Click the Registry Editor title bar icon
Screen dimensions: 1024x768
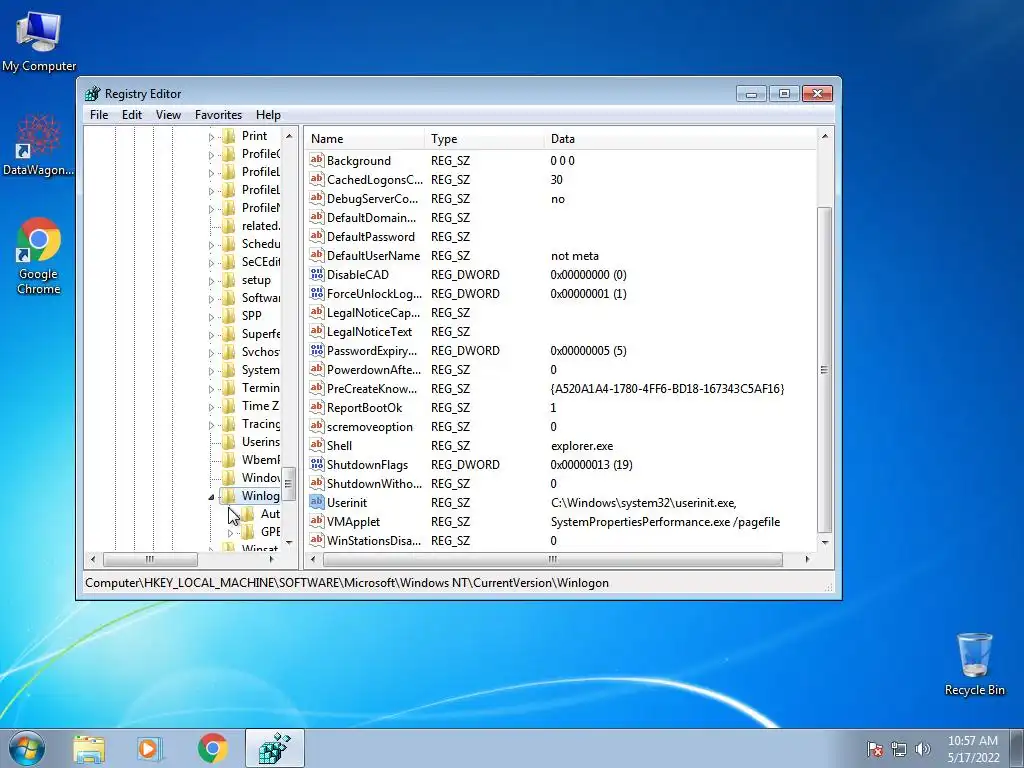[93, 93]
